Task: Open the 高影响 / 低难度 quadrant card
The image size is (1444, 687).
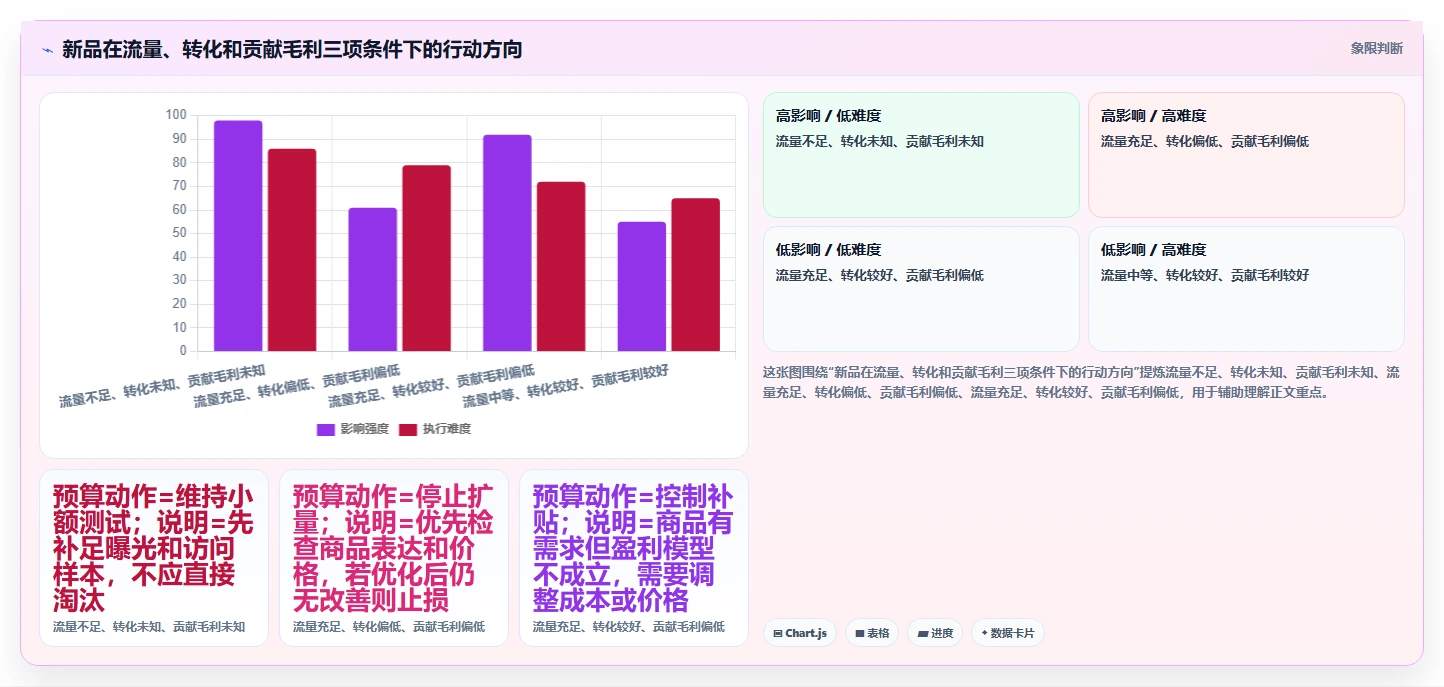Action: click(x=921, y=155)
